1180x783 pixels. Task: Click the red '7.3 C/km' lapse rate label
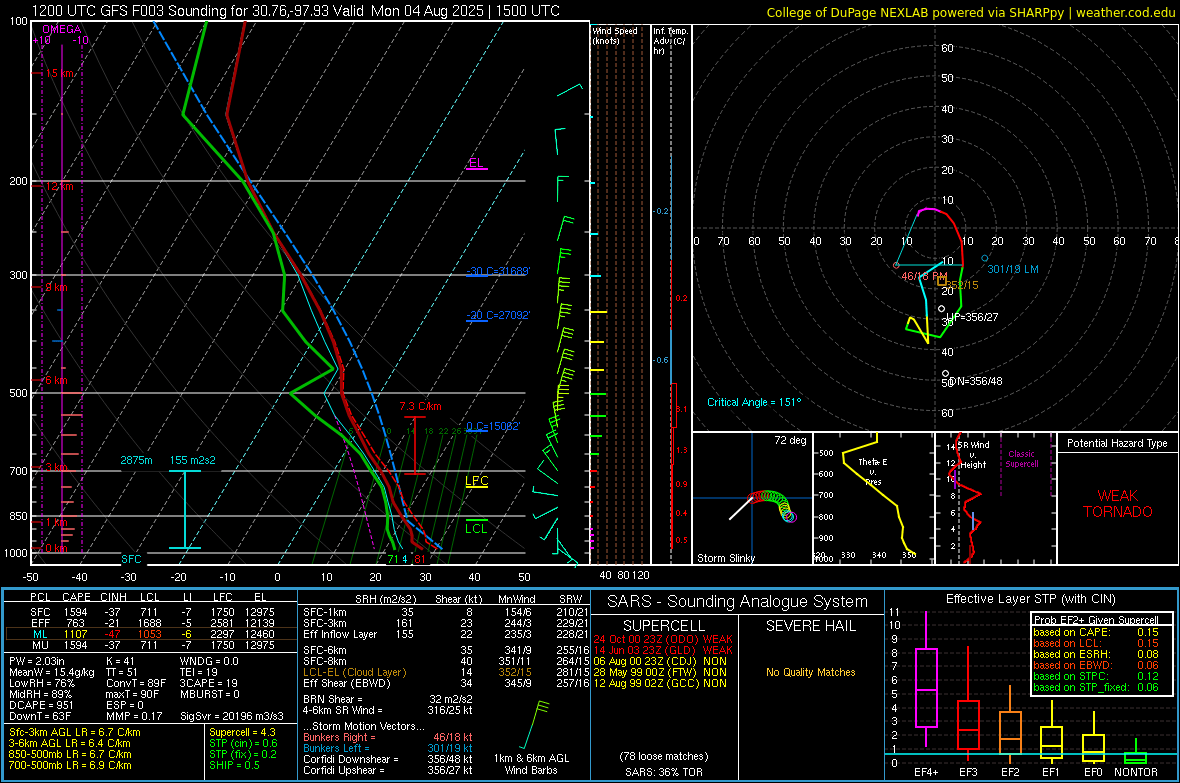tap(420, 407)
